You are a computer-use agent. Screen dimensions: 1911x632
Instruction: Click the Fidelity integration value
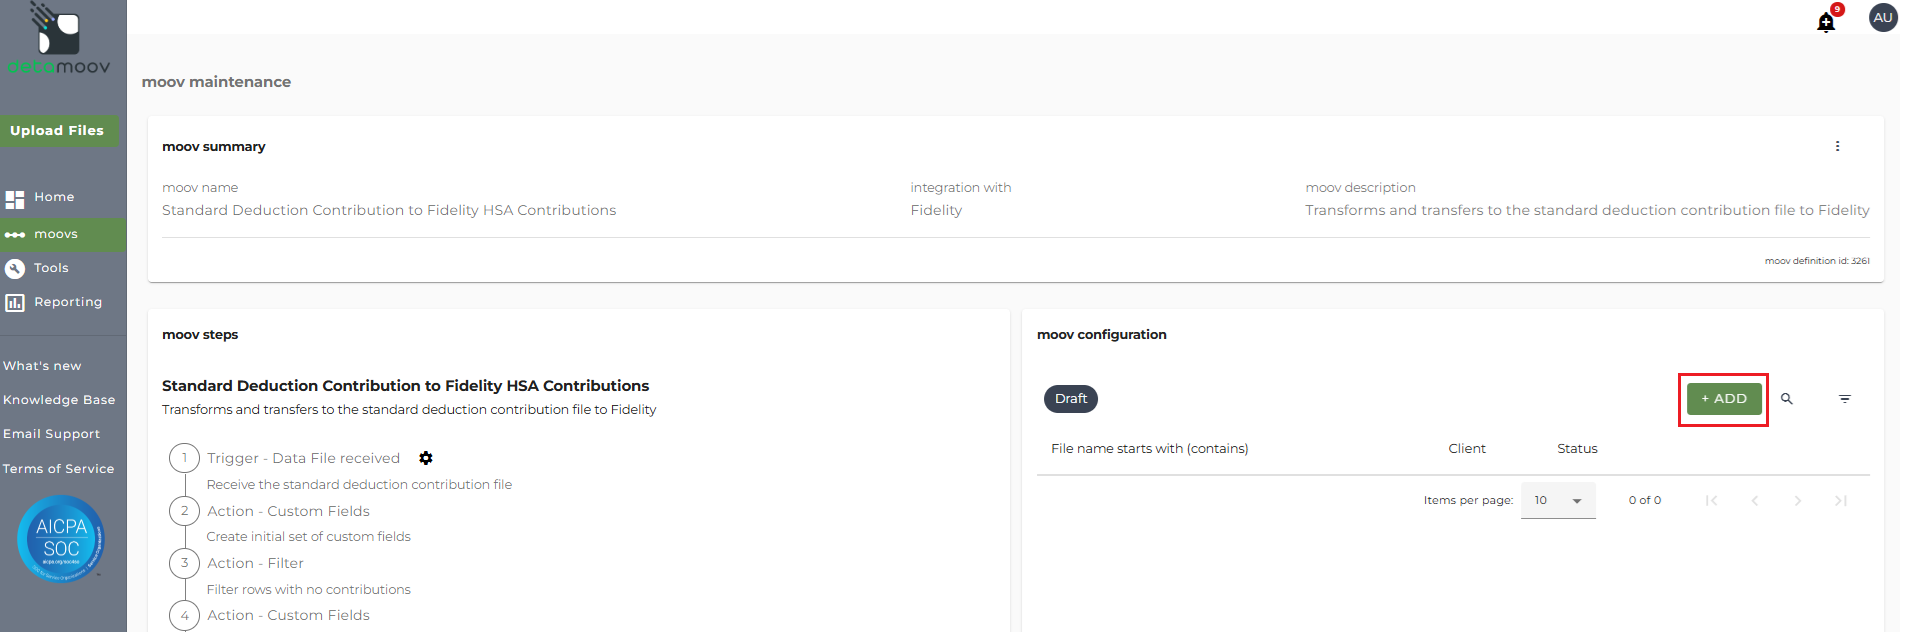(x=936, y=210)
